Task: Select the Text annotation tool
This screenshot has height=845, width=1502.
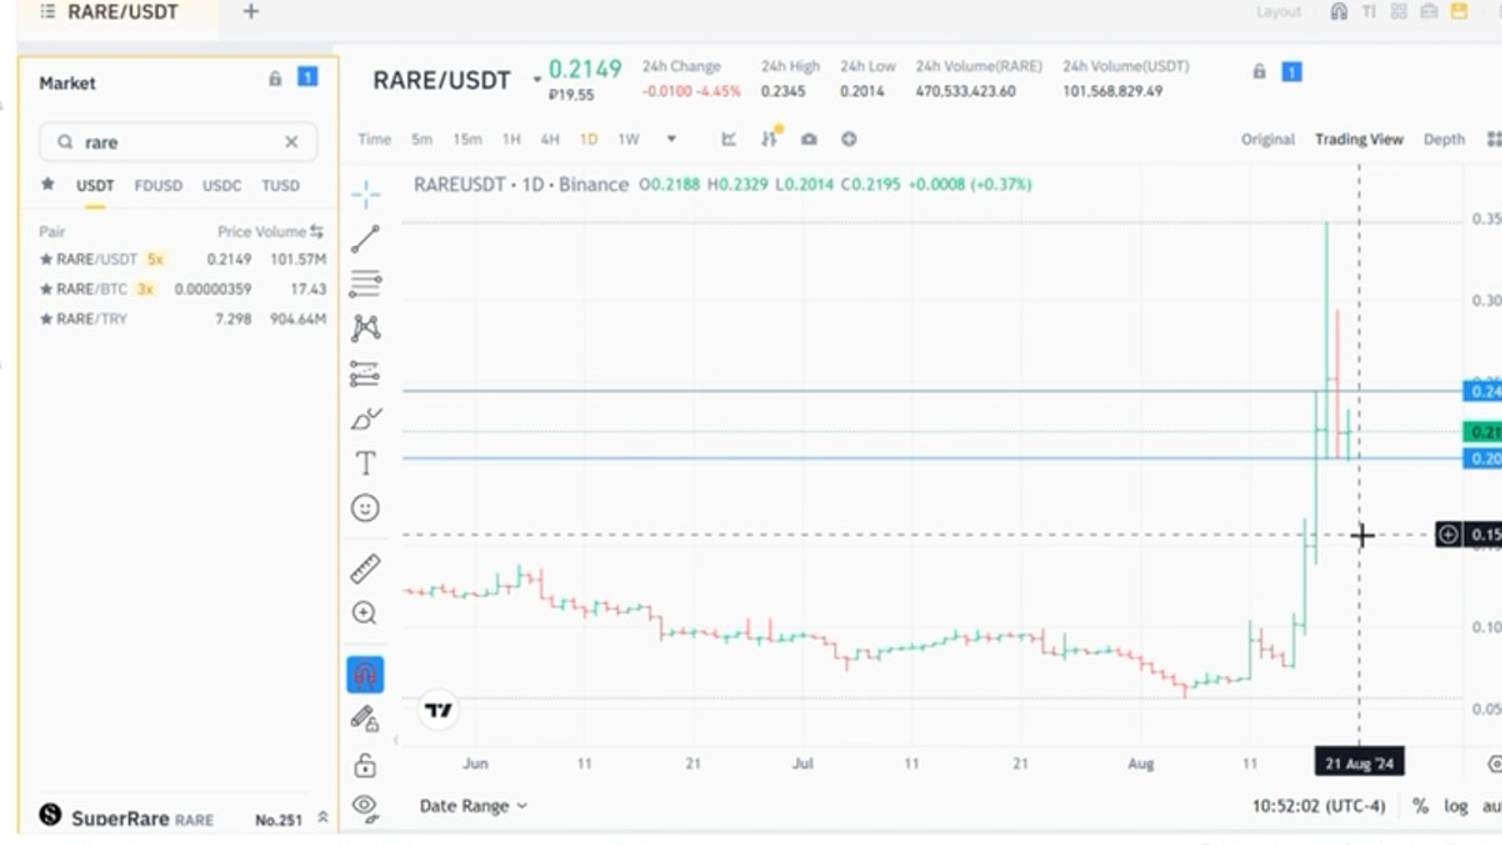Action: coord(366,463)
